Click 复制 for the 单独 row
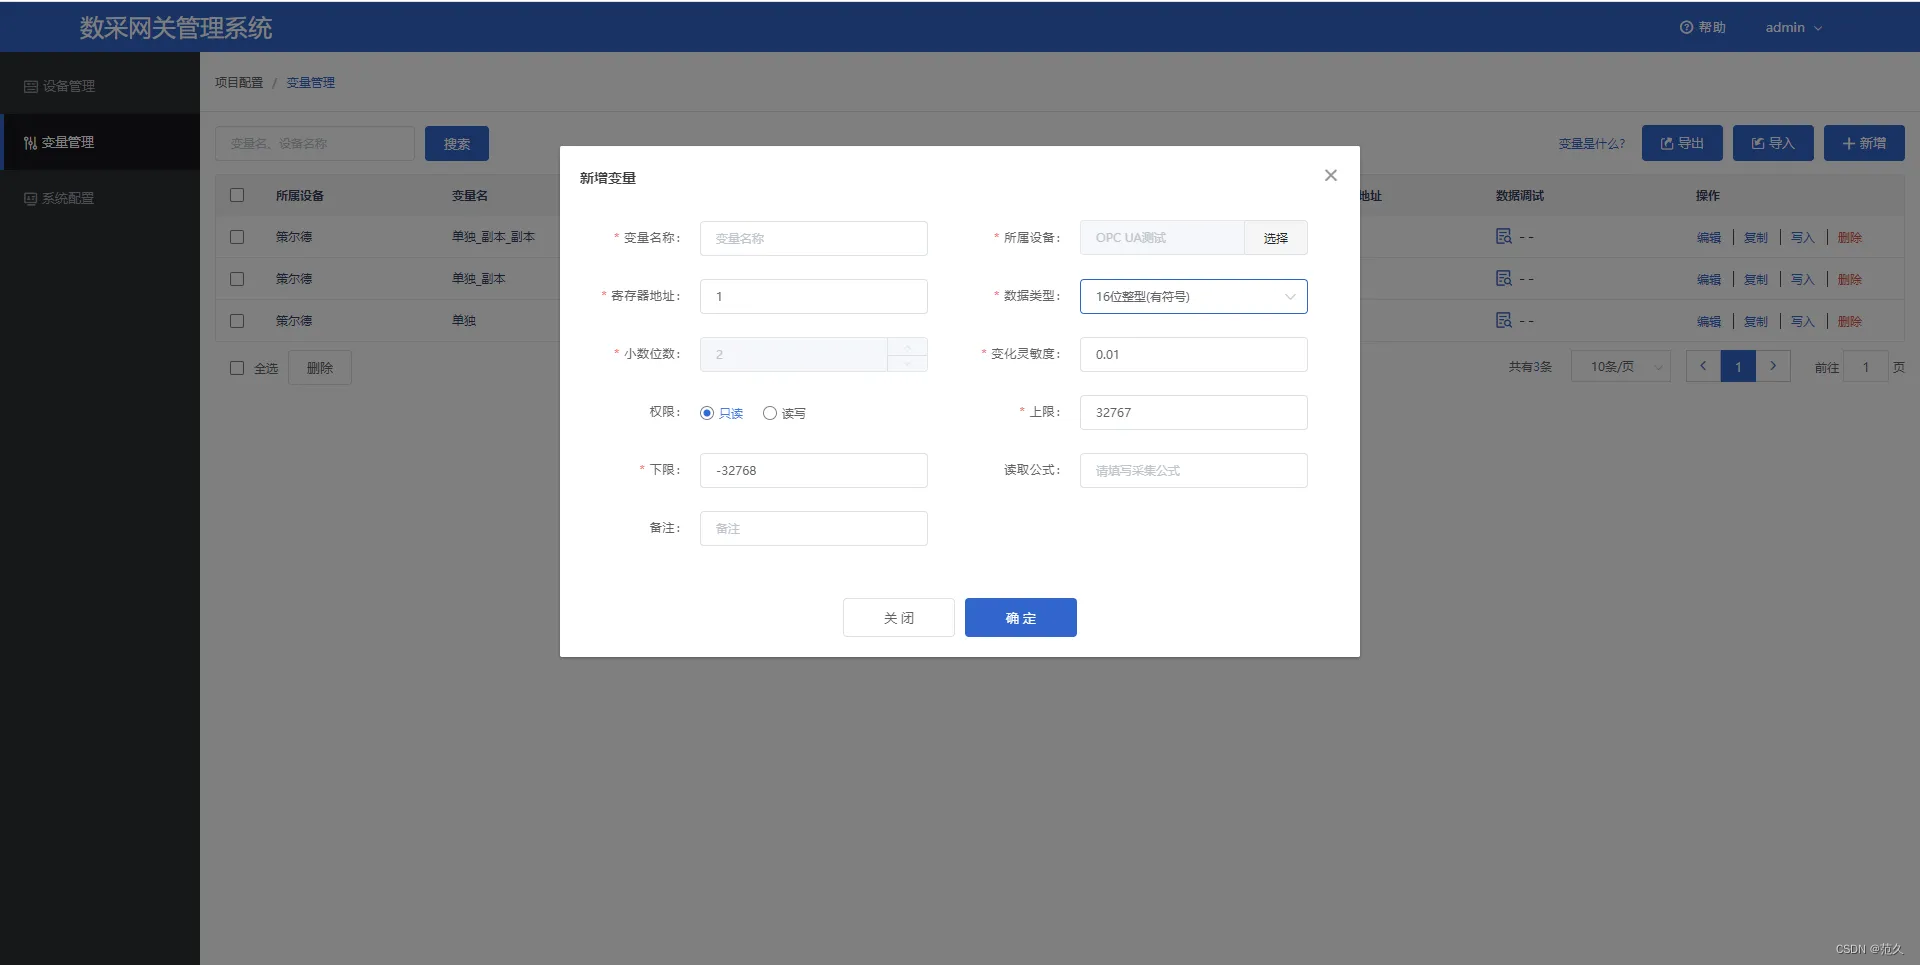1920x965 pixels. point(1756,321)
